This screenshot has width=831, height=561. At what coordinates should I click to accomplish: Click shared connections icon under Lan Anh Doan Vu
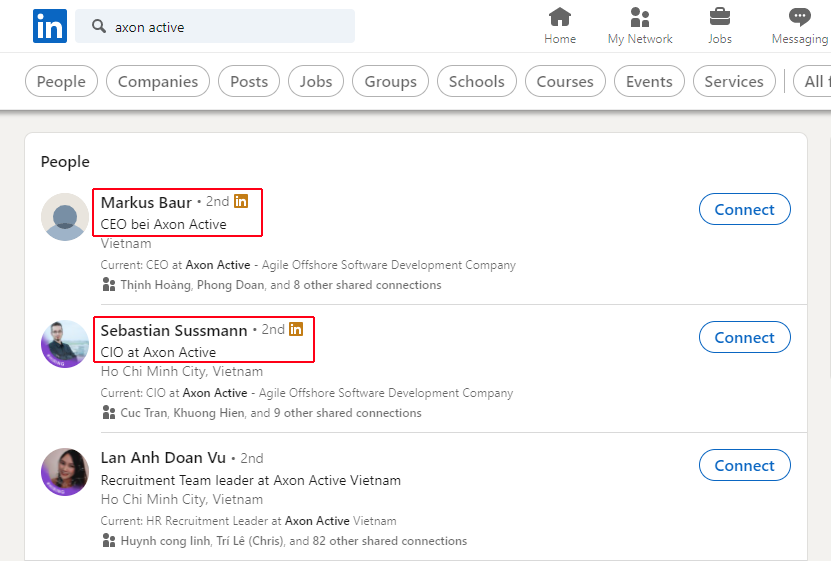click(x=109, y=540)
